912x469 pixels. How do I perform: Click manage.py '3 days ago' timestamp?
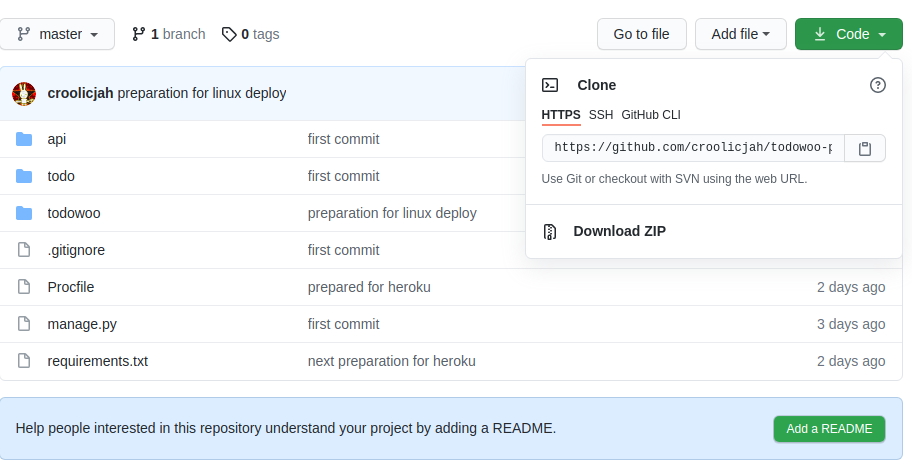coord(851,324)
